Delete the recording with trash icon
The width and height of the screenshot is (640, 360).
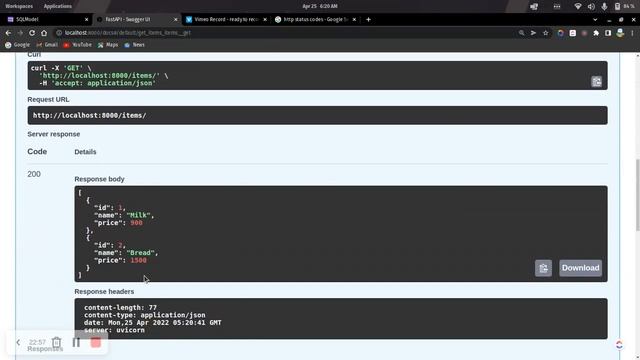coord(56,342)
